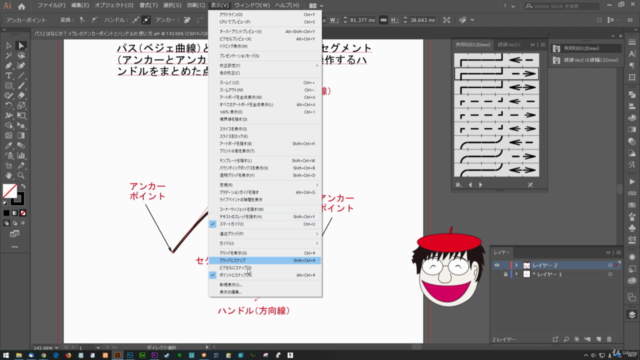Open the ファイル(F) menu
The width and height of the screenshot is (640, 360).
51,6
